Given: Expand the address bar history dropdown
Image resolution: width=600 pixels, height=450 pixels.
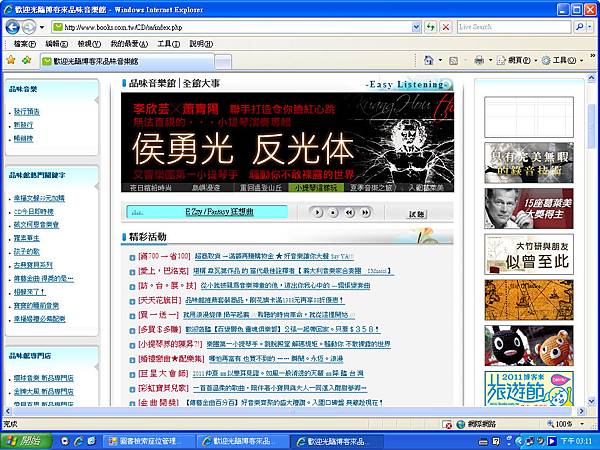Looking at the screenshot, I should coord(416,27).
